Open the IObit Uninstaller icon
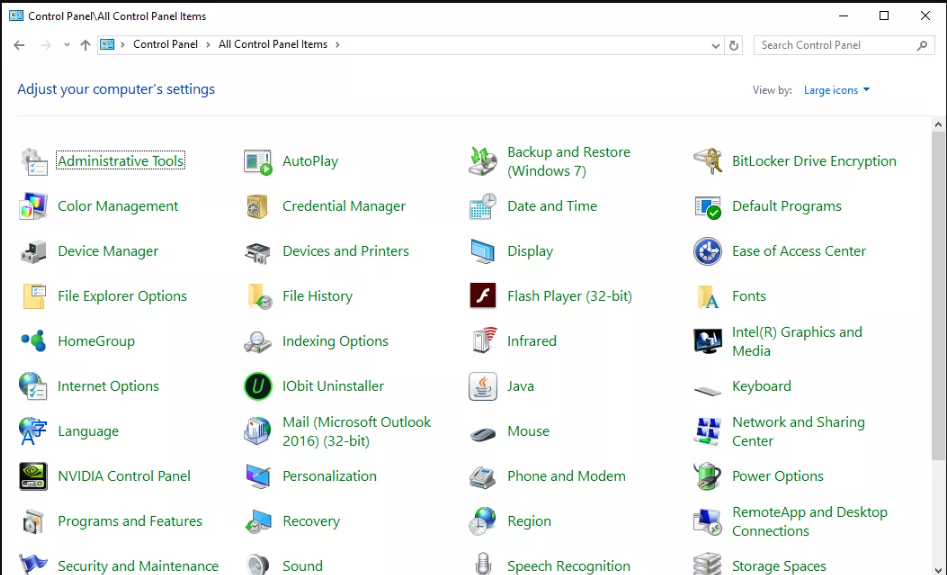Screen dimensions: 947x575 point(258,386)
